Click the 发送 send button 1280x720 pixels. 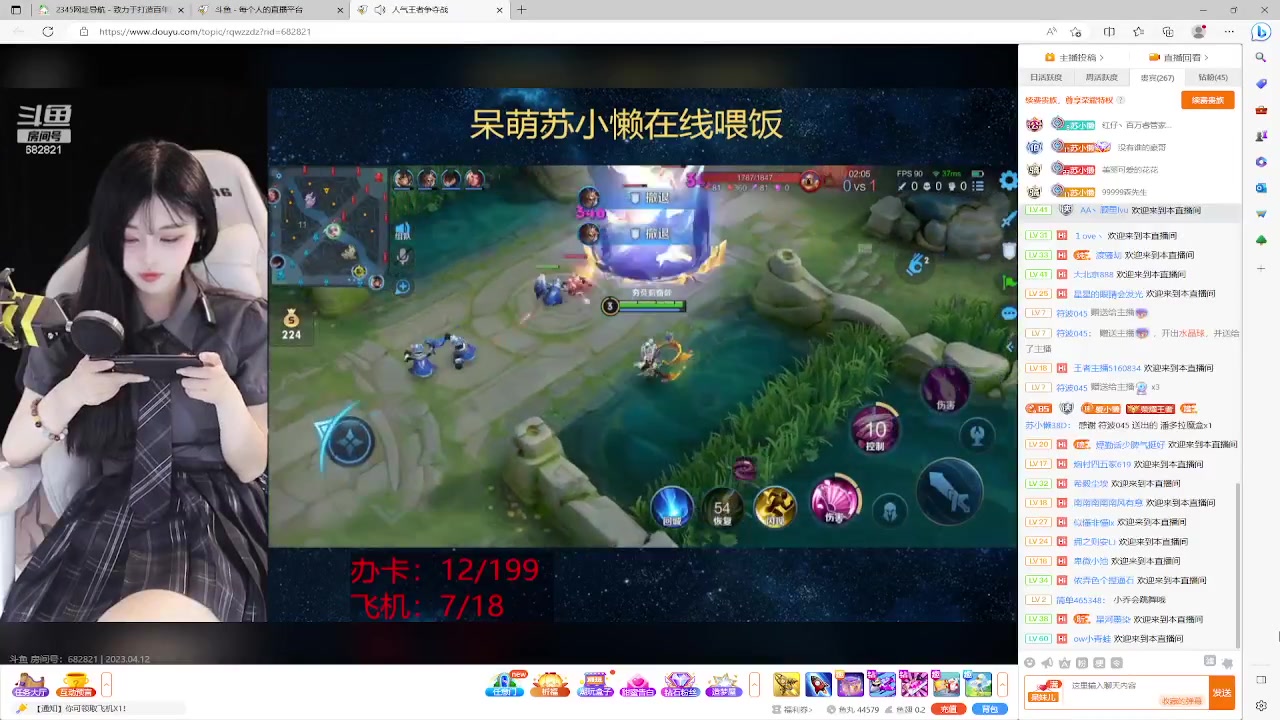(1223, 691)
